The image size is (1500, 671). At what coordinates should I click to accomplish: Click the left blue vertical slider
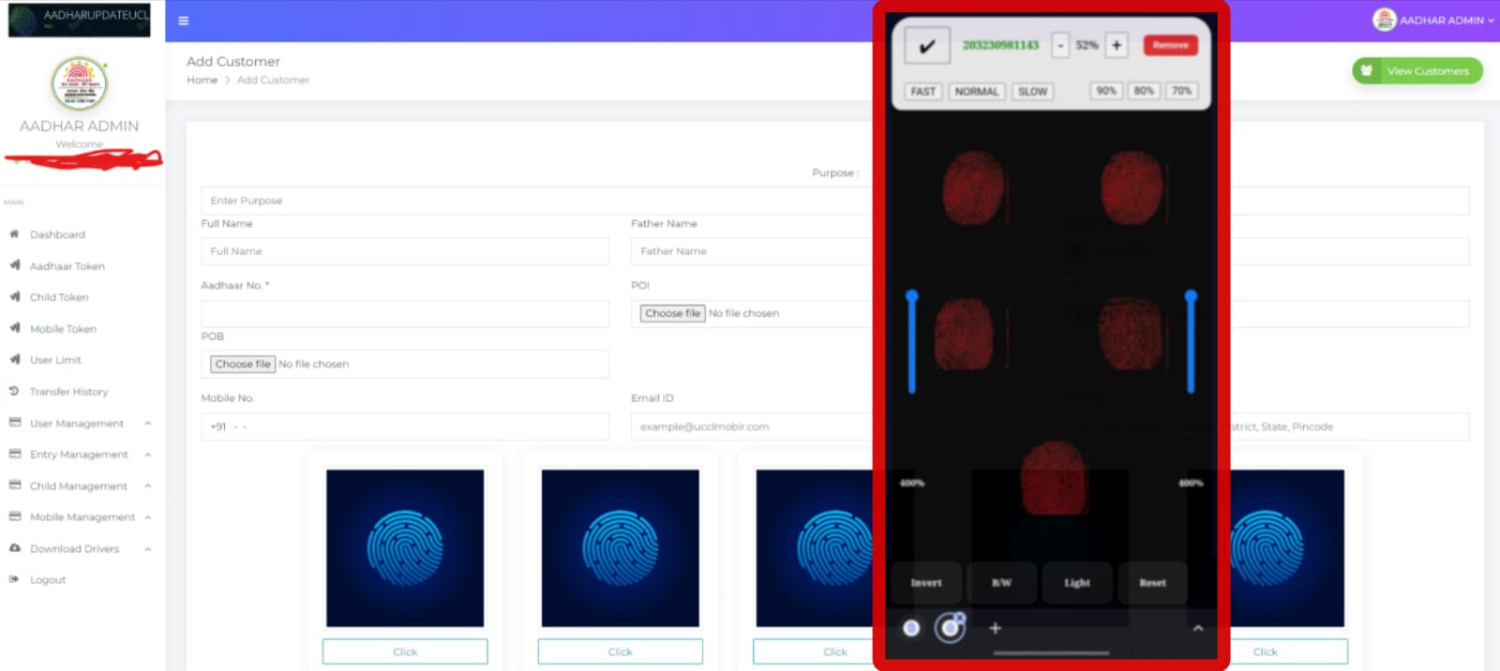coord(912,343)
